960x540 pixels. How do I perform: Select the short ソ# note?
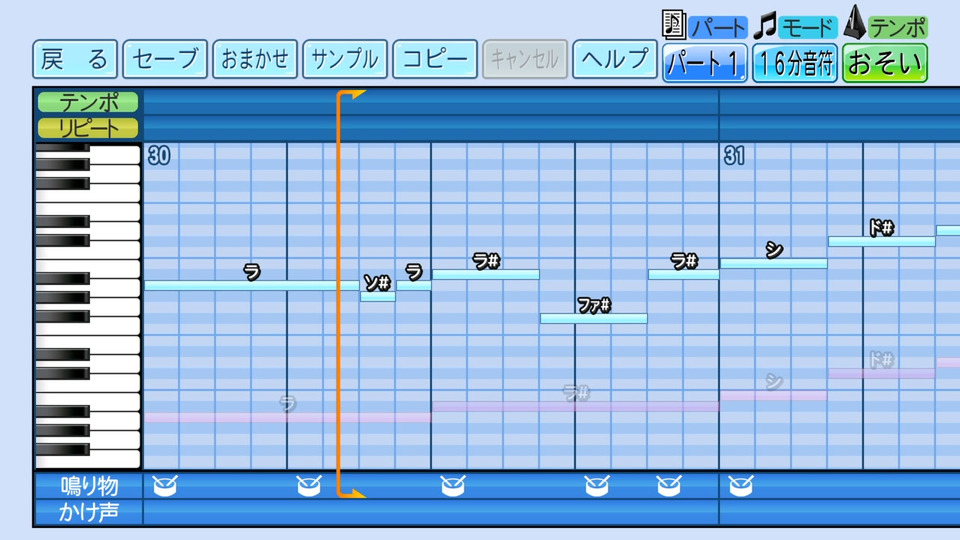pos(378,296)
